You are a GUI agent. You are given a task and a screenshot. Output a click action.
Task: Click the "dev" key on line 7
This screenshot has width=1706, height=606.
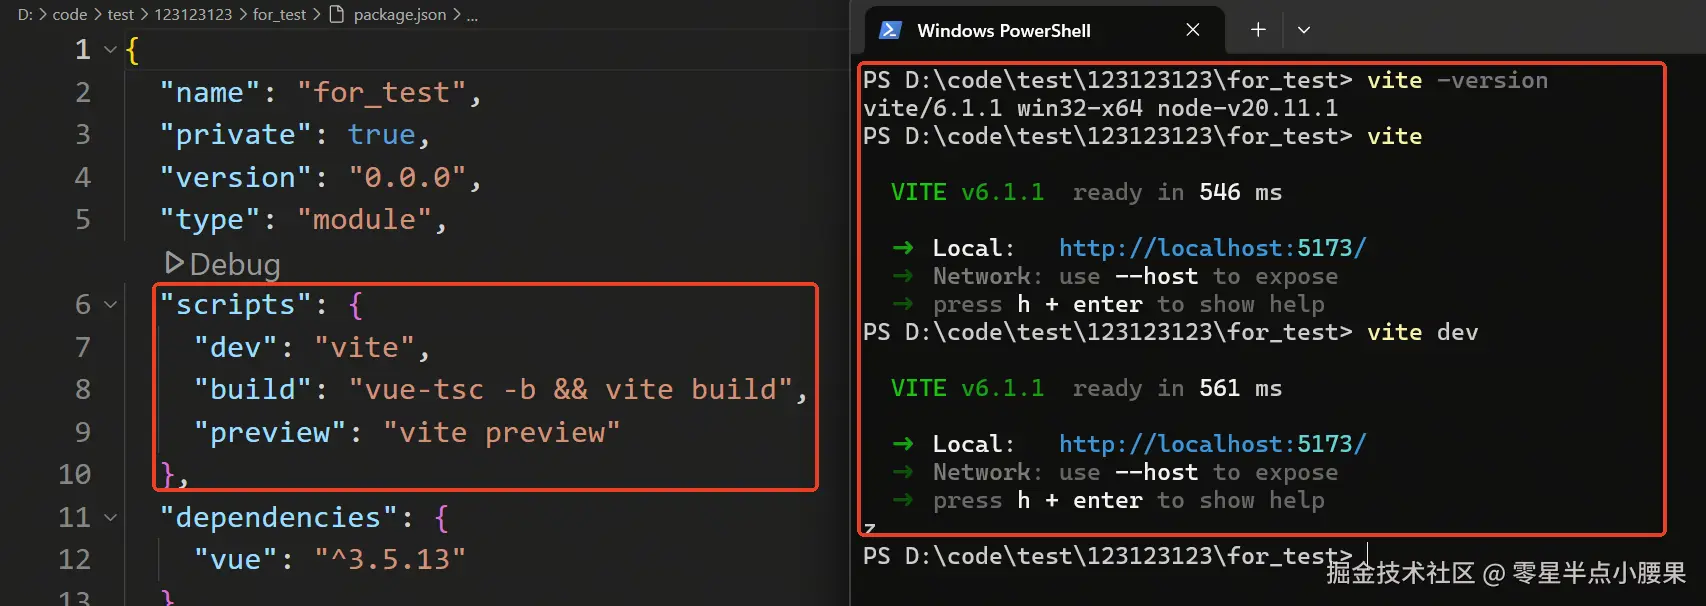pyautogui.click(x=236, y=347)
